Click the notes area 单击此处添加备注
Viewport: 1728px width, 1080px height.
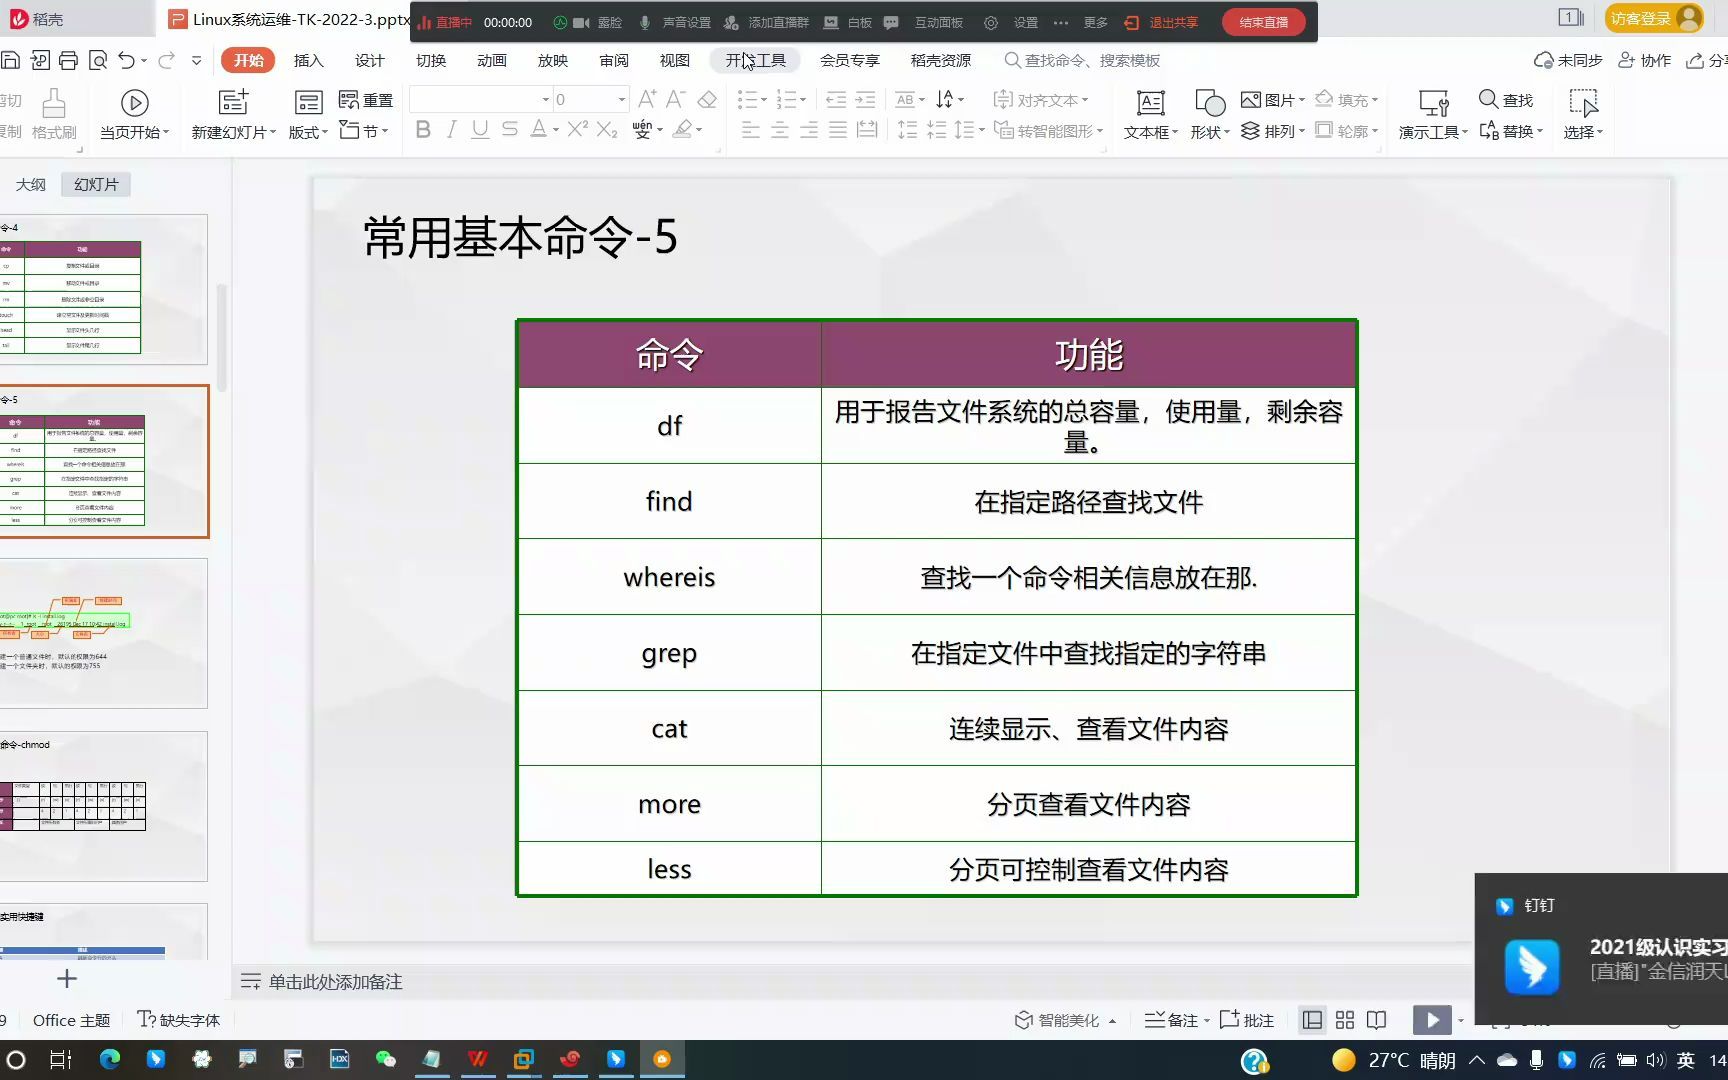click(x=334, y=981)
